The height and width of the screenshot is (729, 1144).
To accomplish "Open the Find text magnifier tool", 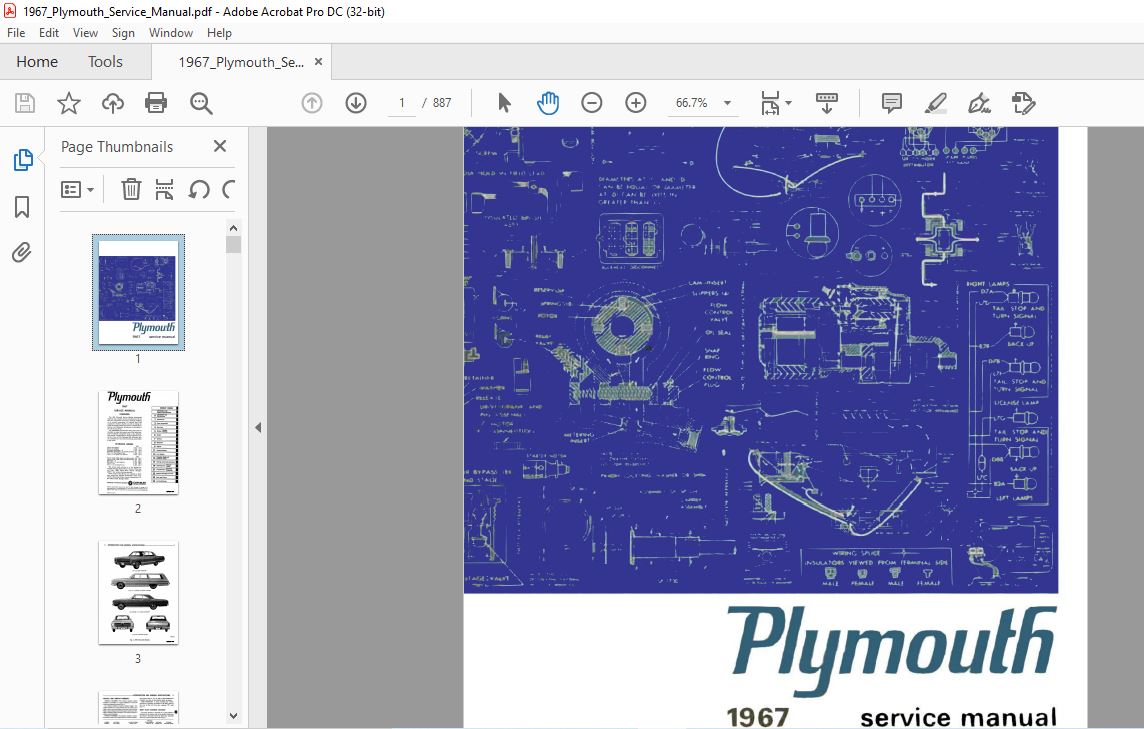I will [x=201, y=103].
